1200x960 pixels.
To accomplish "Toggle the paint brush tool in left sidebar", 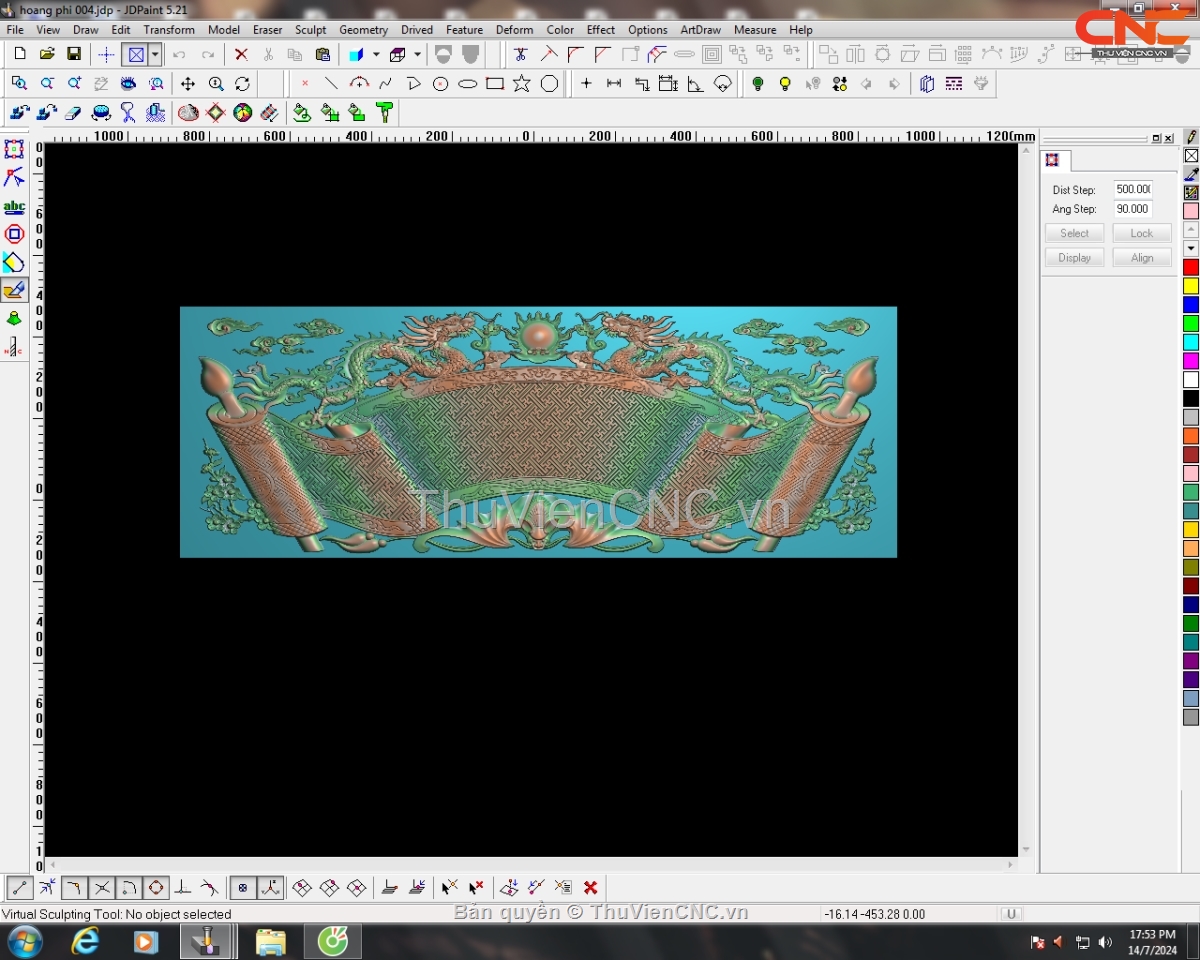I will (x=14, y=291).
